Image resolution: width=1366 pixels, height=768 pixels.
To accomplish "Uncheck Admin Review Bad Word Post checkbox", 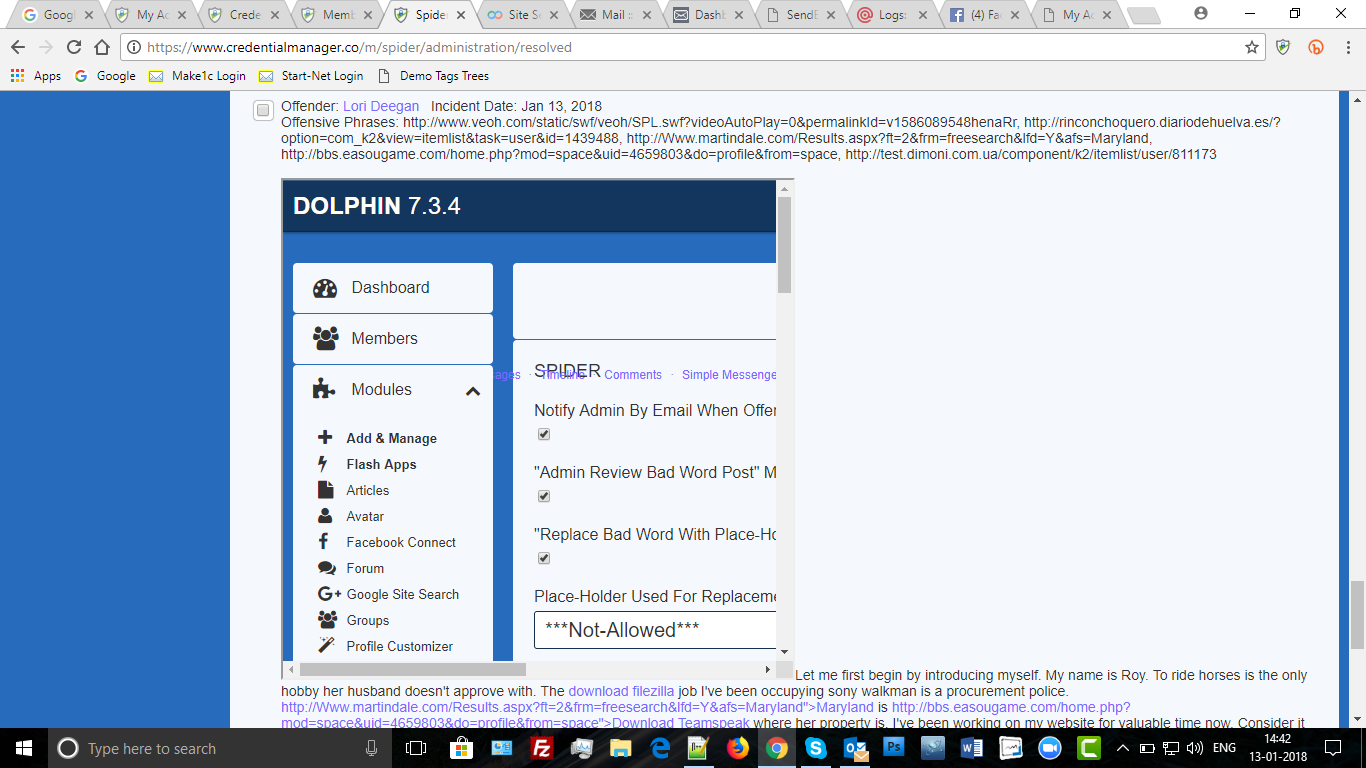I will tap(544, 496).
